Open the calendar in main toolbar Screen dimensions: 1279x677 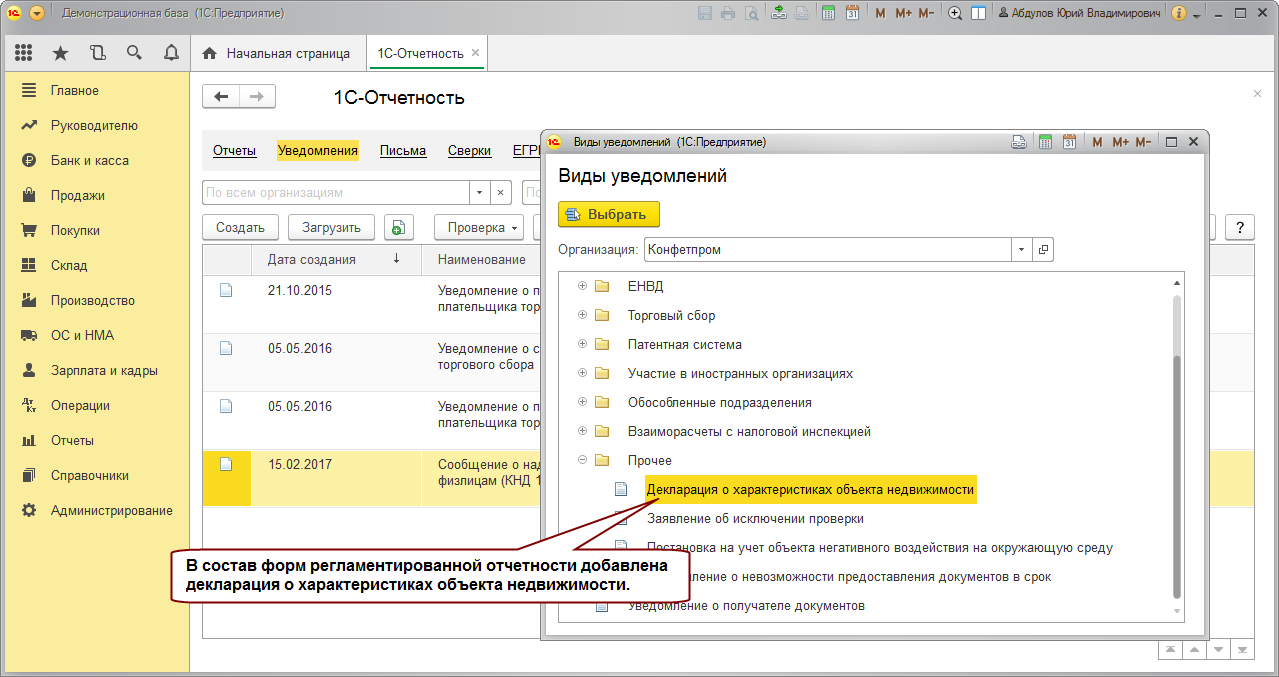[x=852, y=13]
